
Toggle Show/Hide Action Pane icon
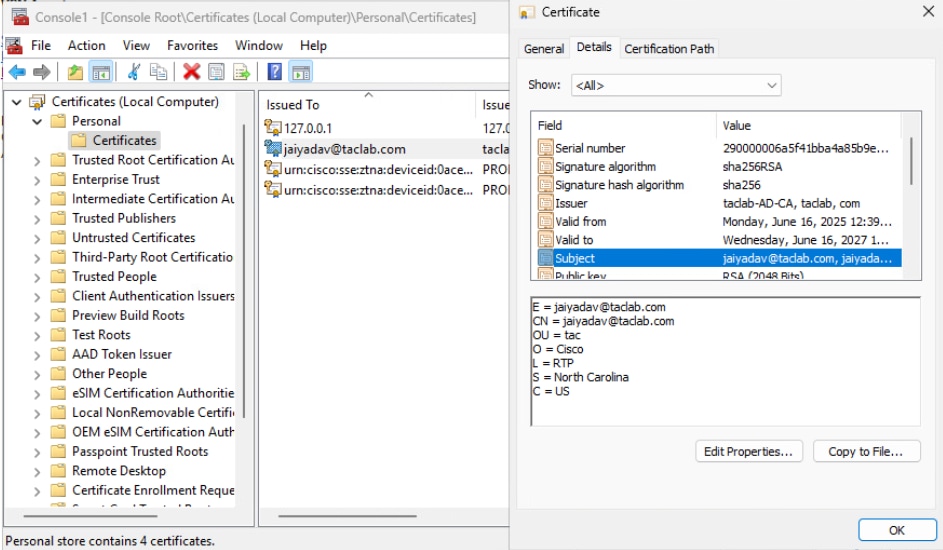[x=301, y=72]
